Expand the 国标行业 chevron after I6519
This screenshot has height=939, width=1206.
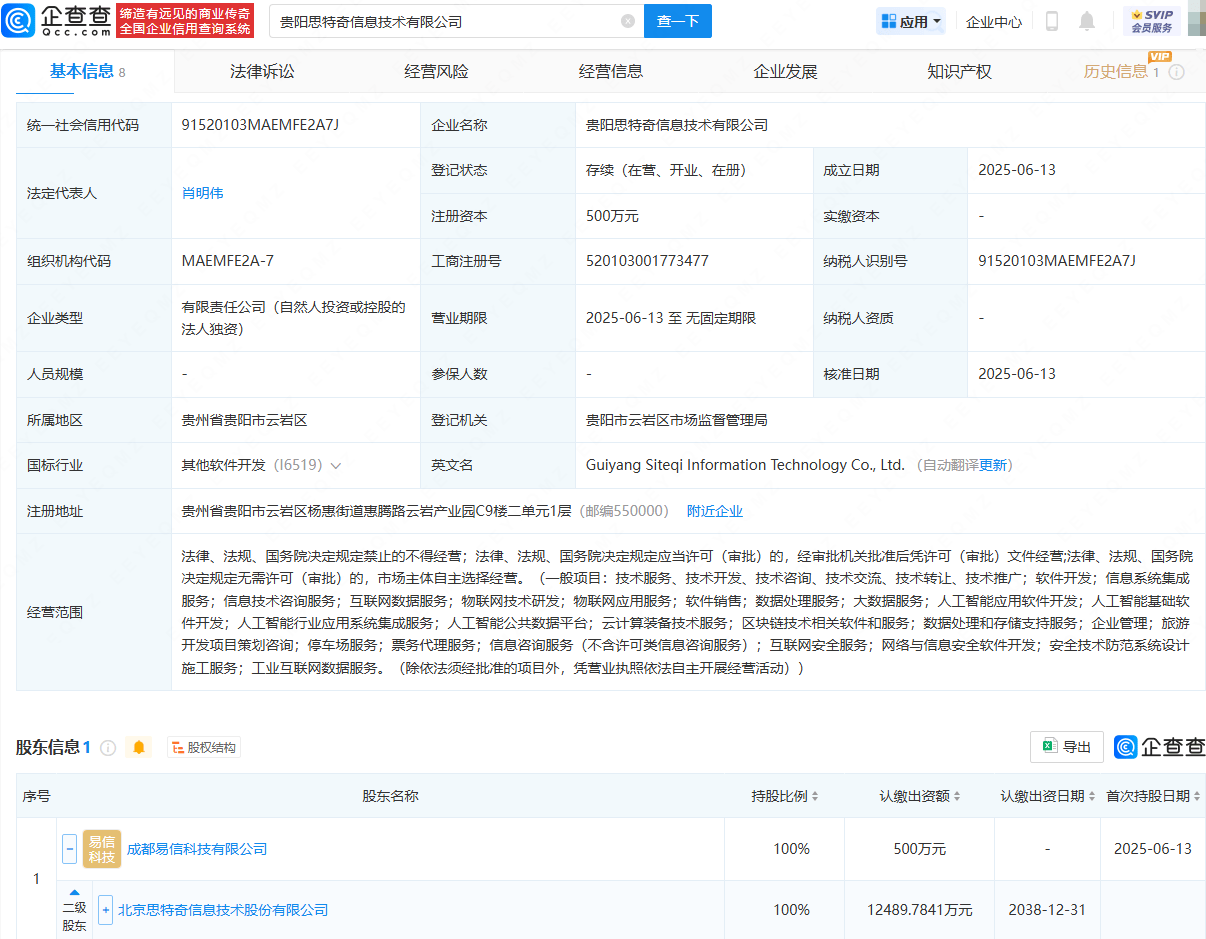[336, 466]
